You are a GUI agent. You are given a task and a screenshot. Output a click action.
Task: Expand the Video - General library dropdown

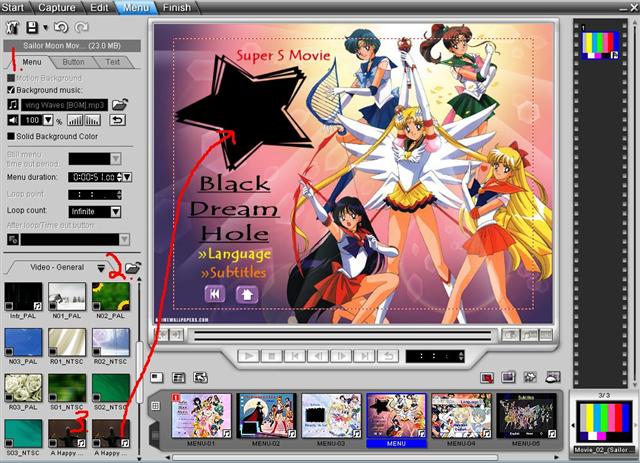point(101,268)
